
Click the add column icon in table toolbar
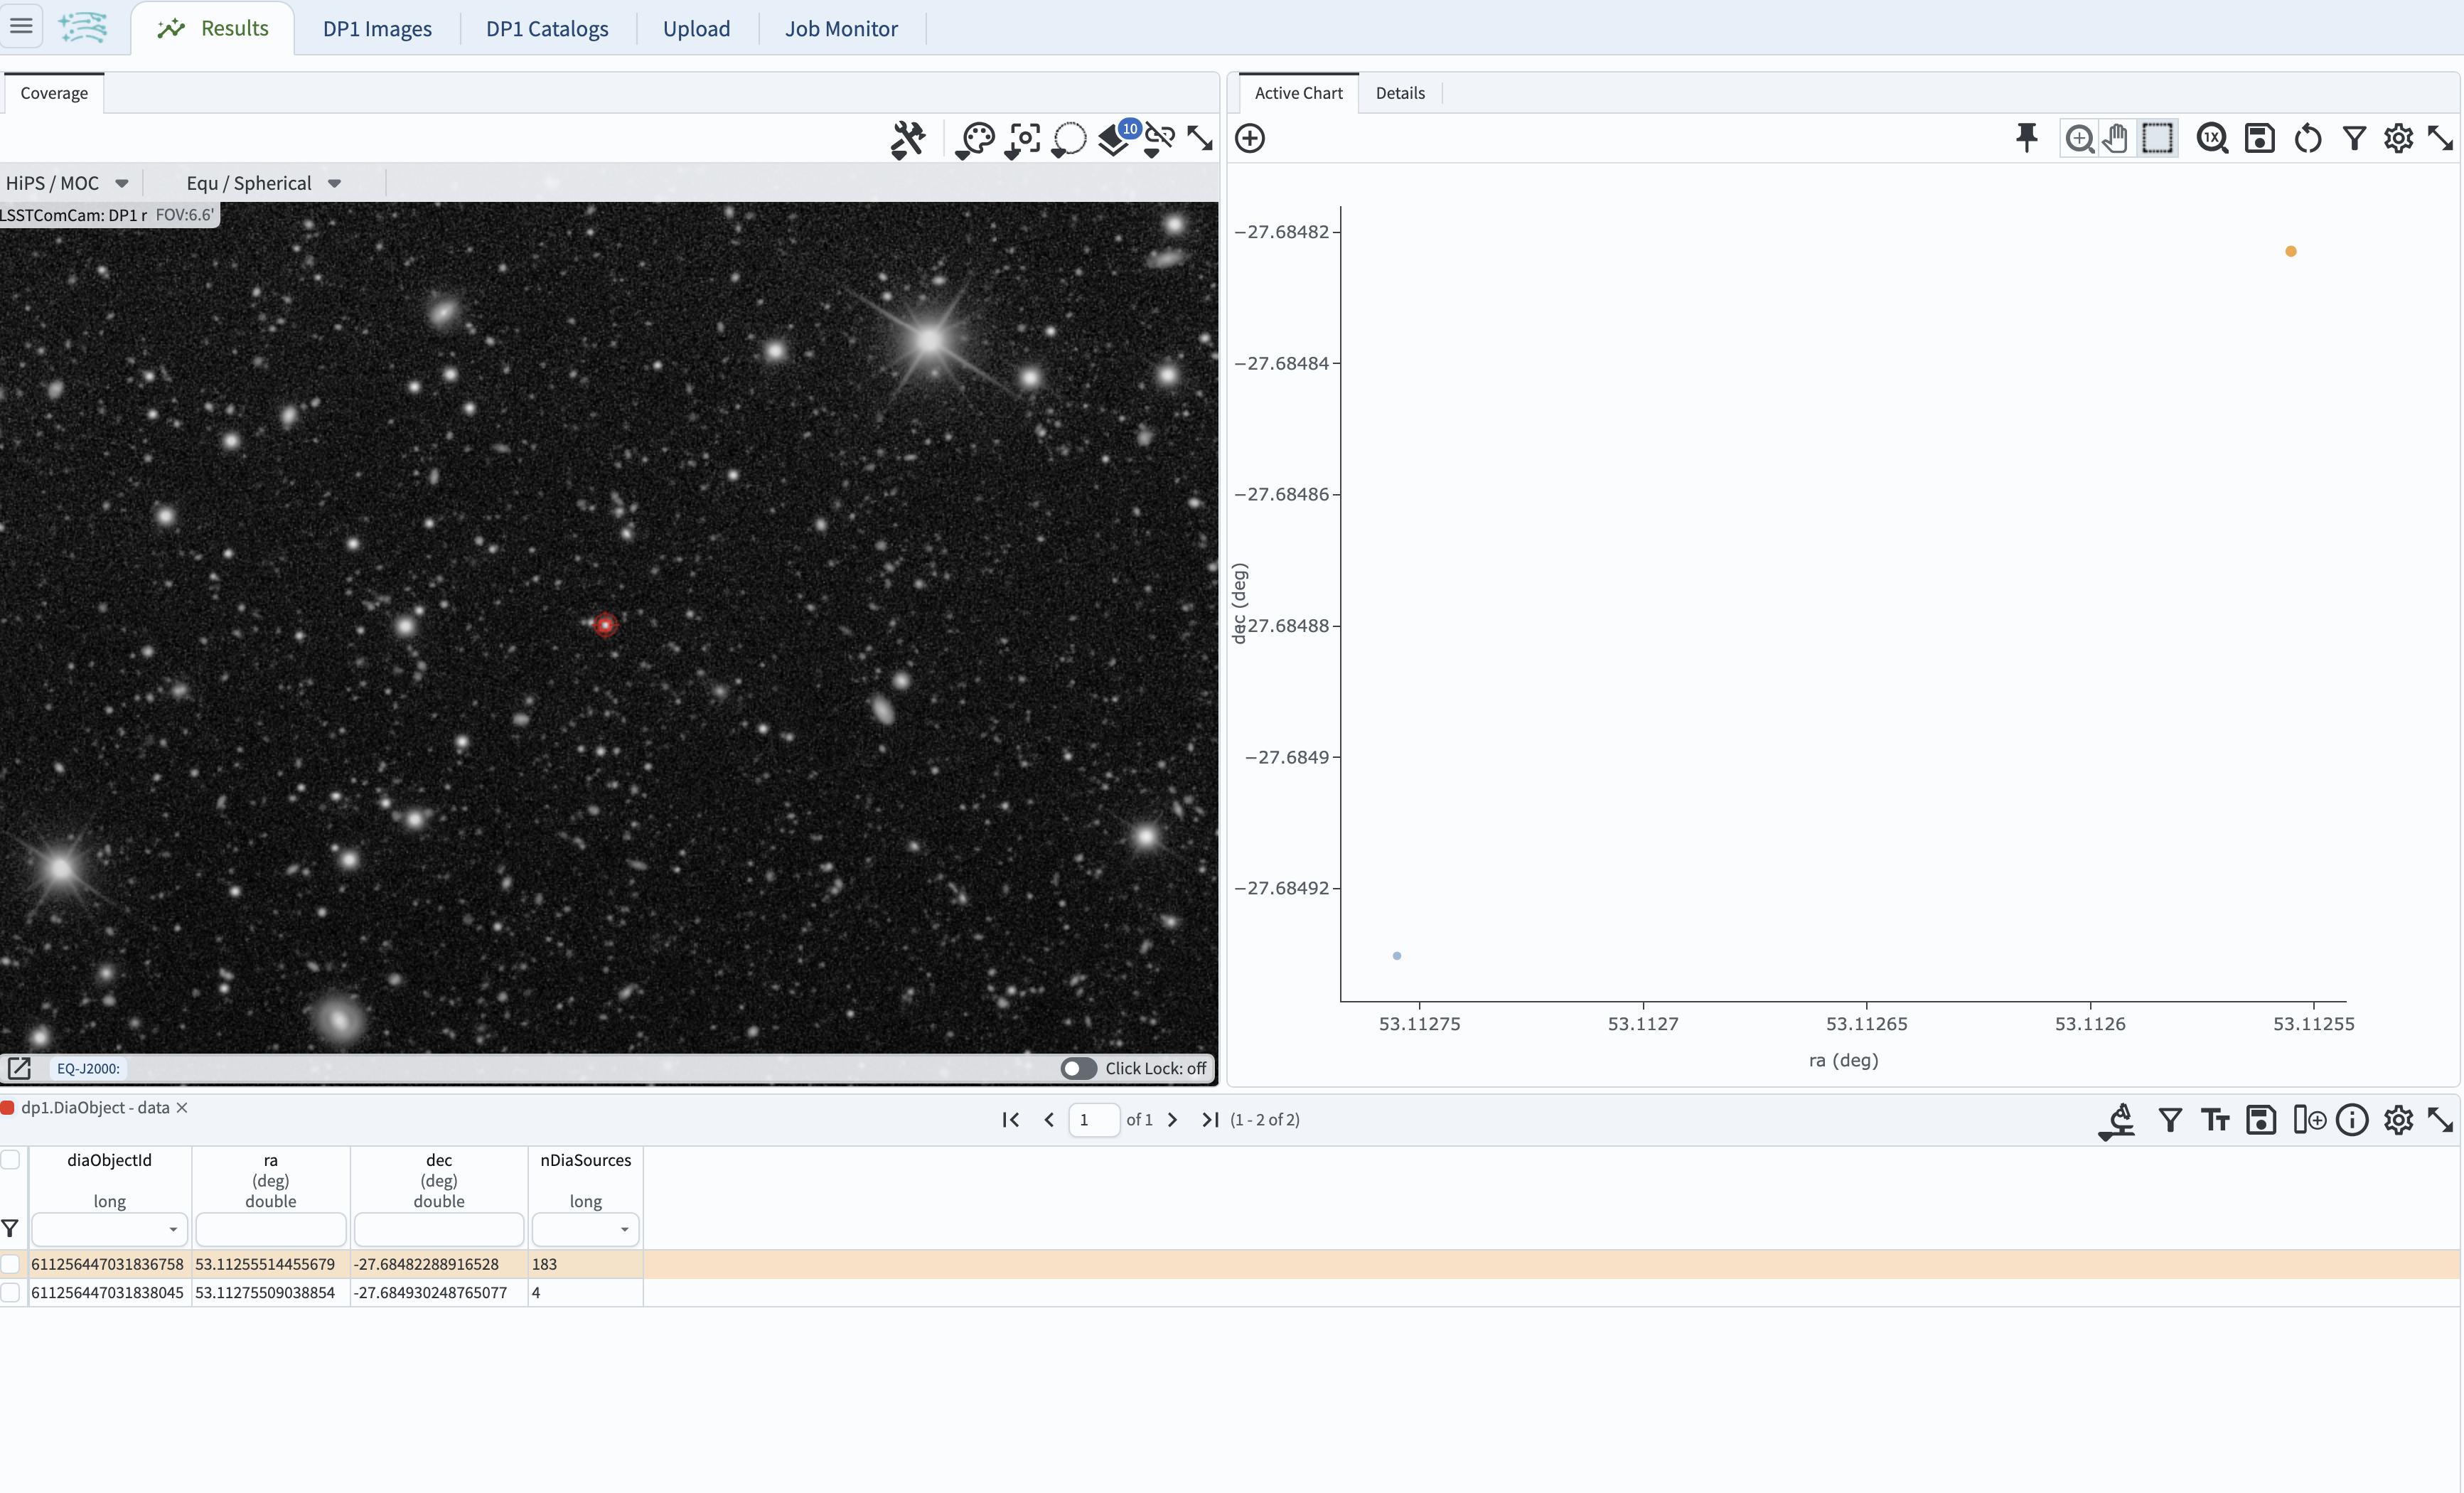click(x=2308, y=1120)
